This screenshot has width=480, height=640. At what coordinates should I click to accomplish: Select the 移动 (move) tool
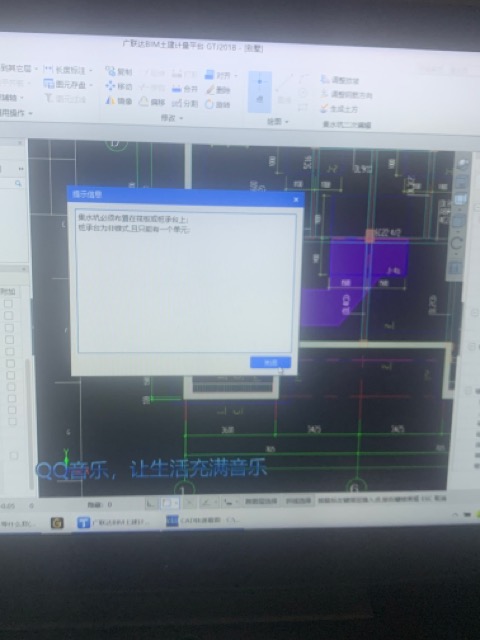coord(119,86)
